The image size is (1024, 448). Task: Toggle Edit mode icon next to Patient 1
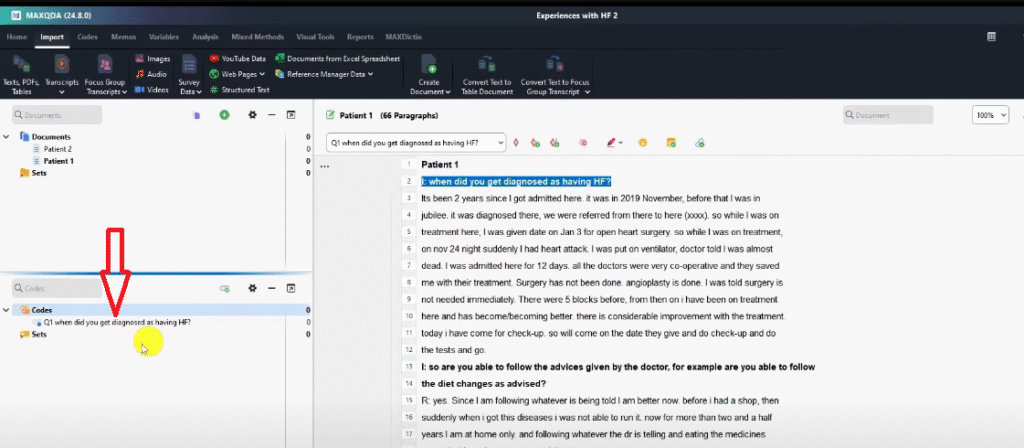coord(330,115)
